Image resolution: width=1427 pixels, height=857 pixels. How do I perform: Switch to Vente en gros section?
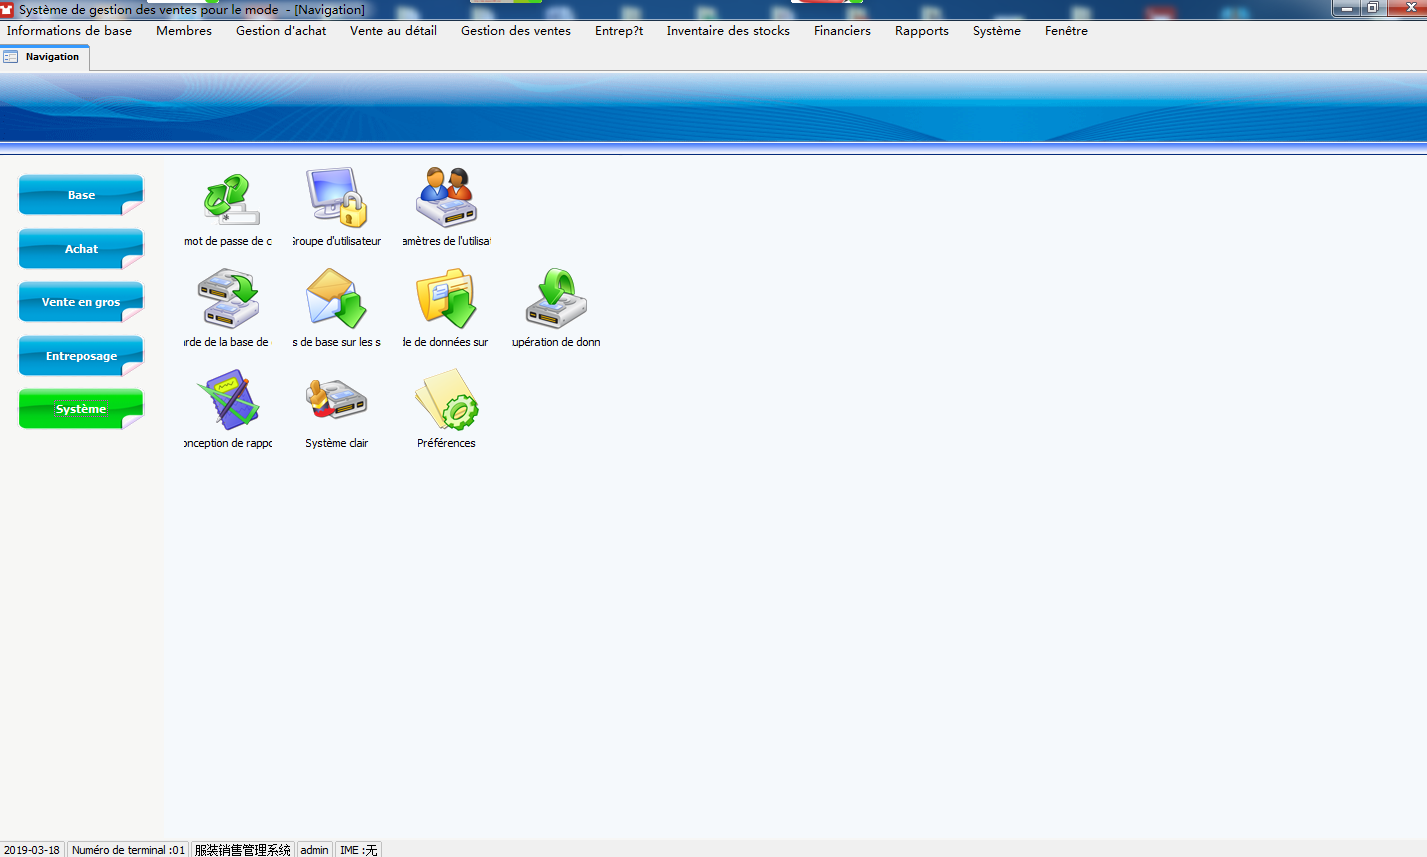[x=81, y=302]
